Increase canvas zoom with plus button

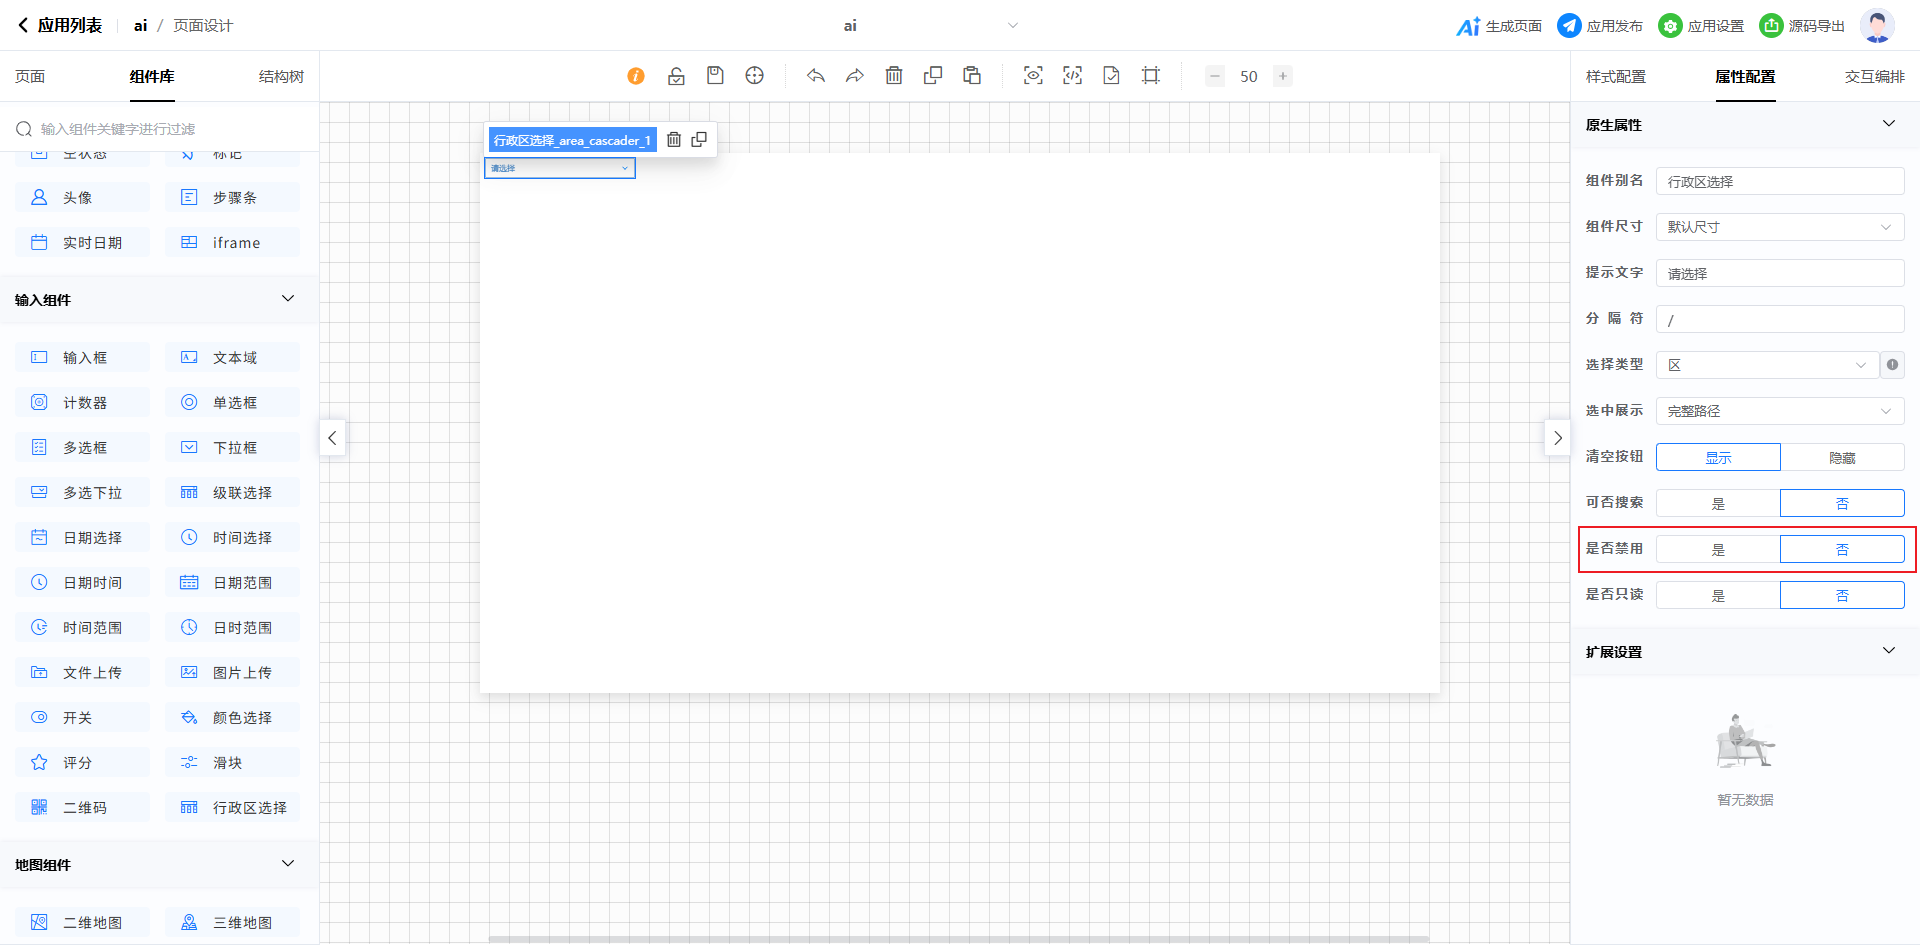tap(1283, 76)
